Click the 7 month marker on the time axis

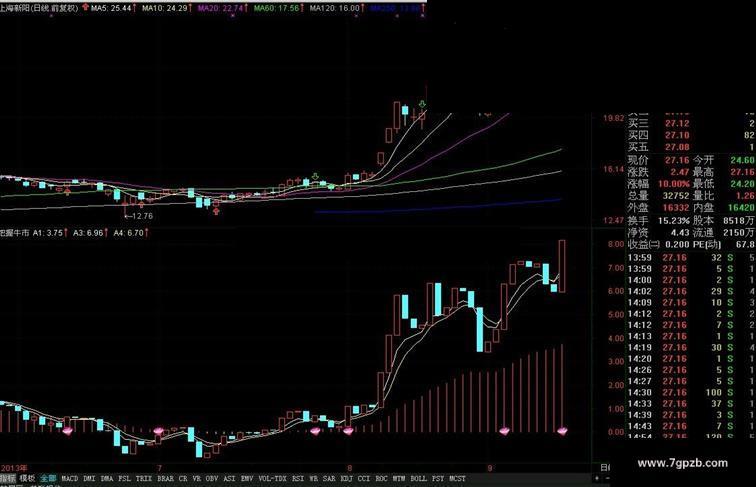tap(160, 468)
